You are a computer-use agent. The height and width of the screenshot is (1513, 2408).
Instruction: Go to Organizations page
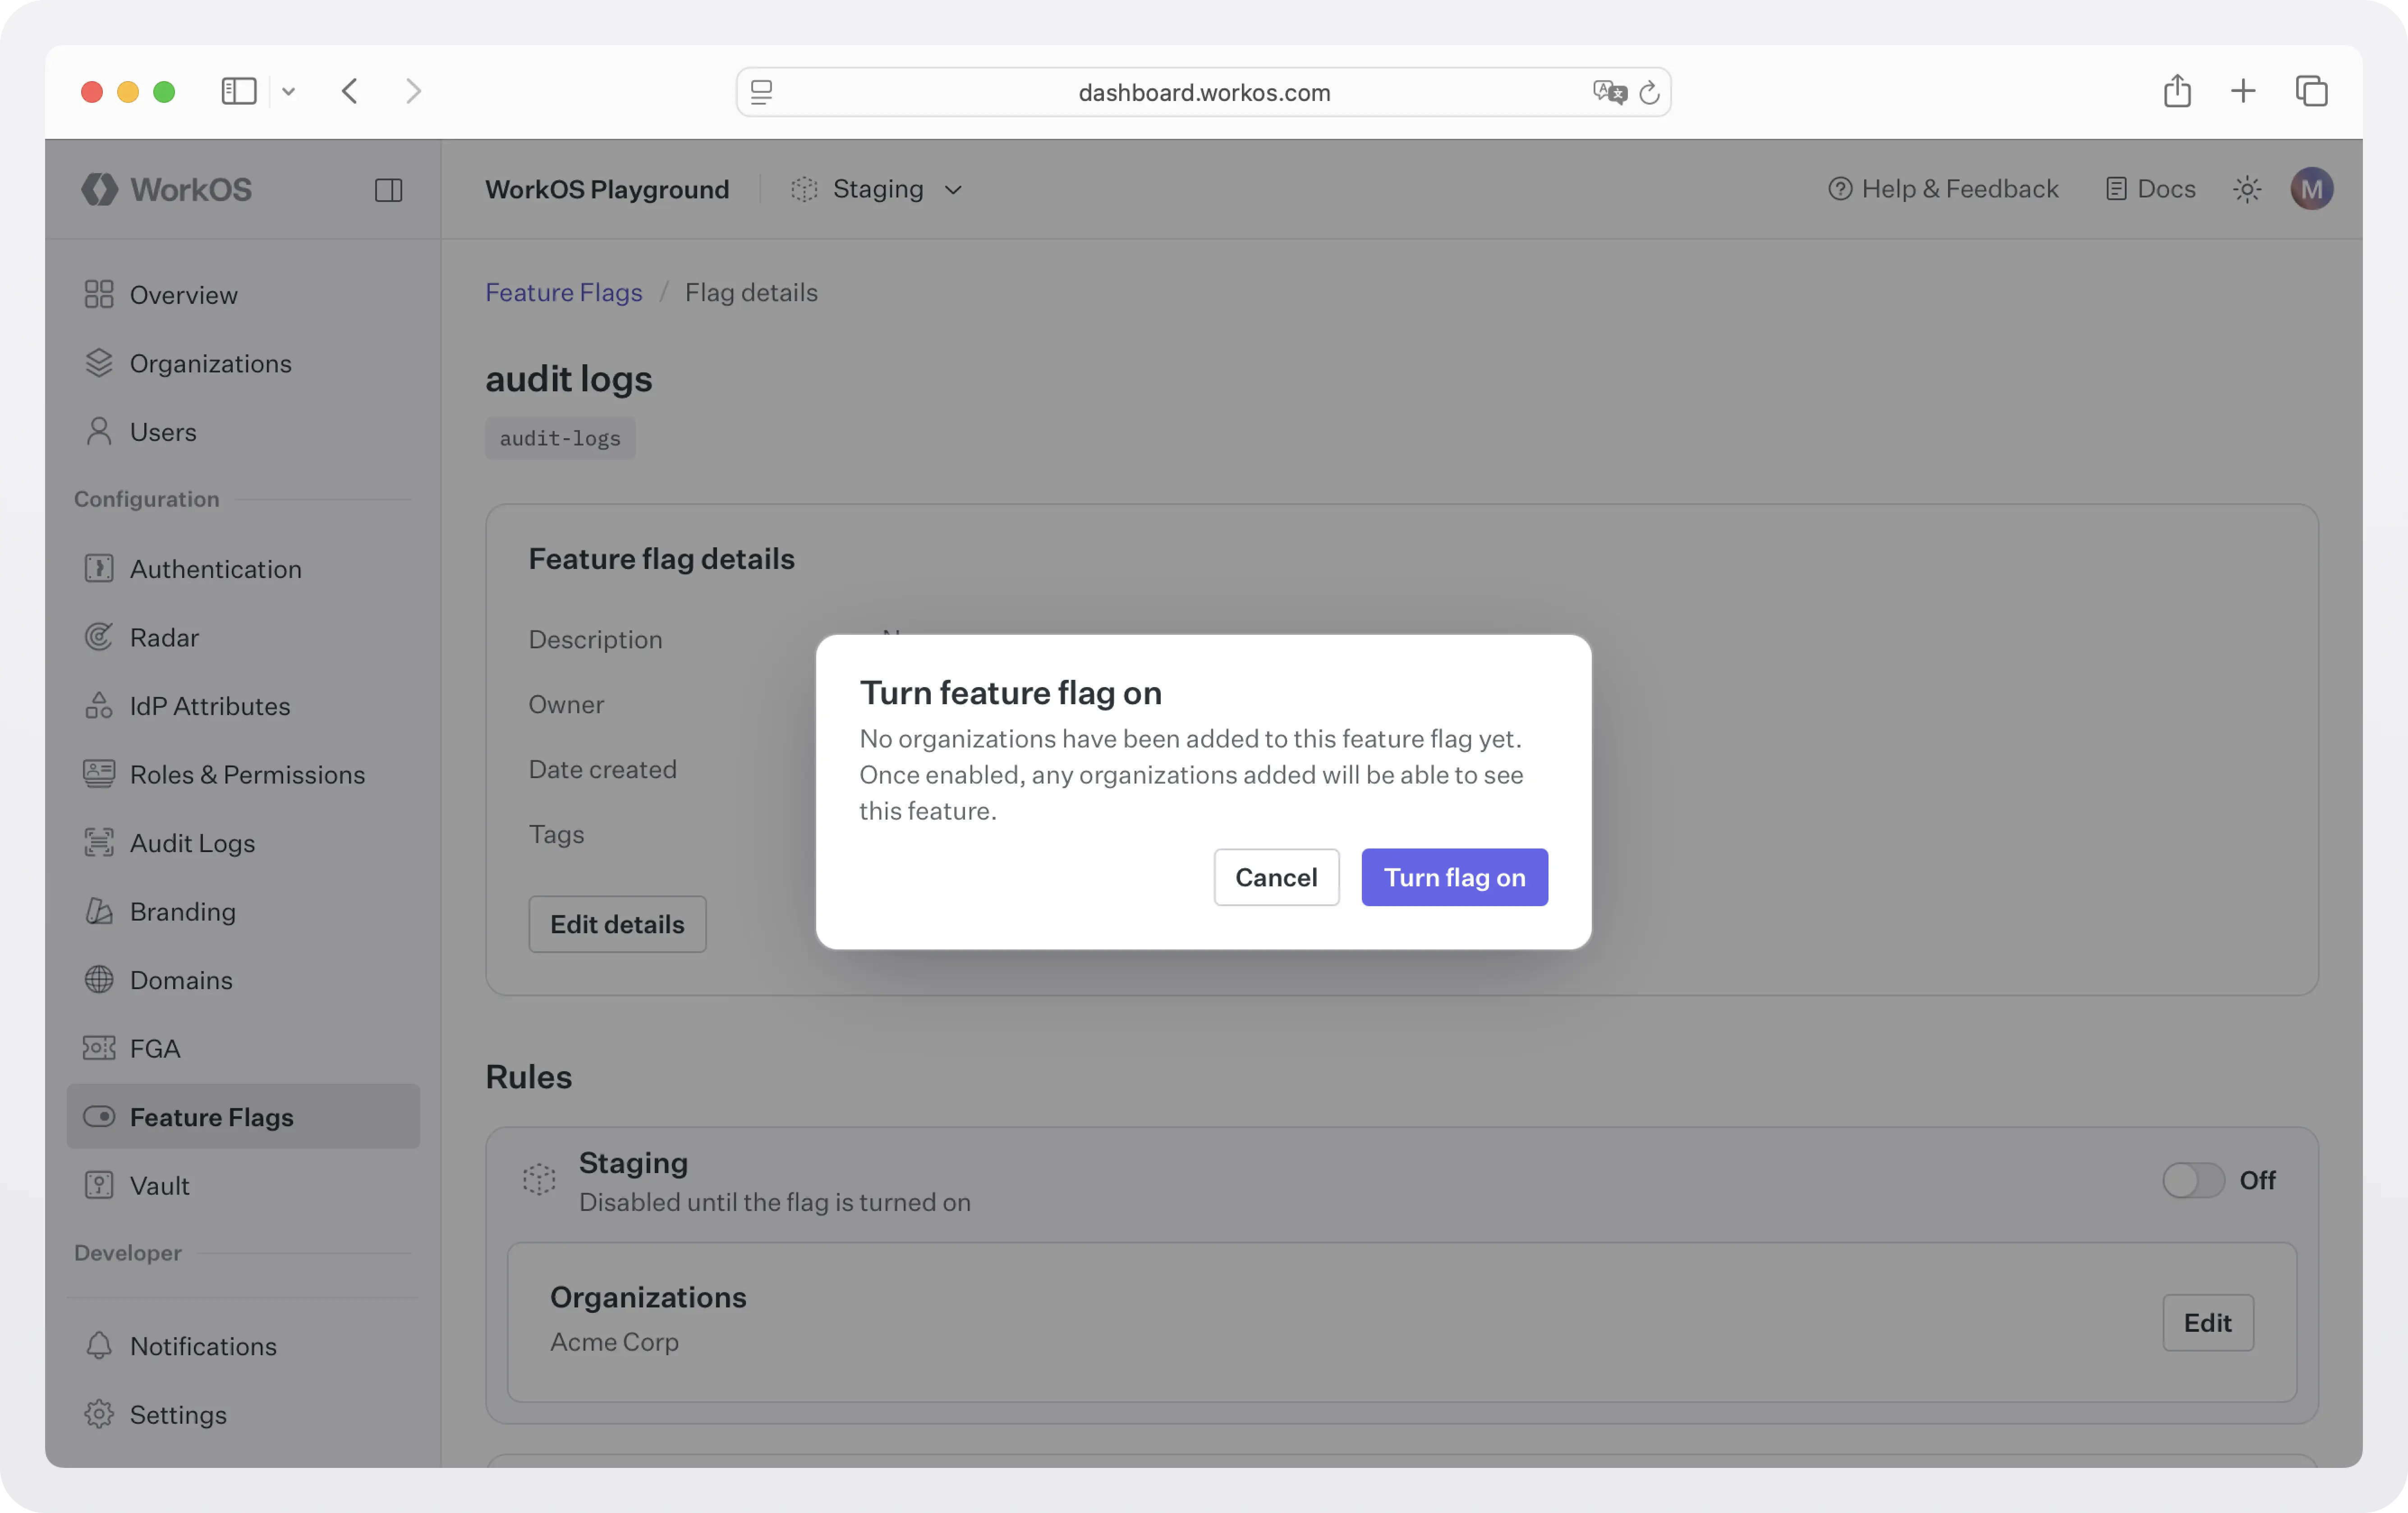(x=242, y=363)
